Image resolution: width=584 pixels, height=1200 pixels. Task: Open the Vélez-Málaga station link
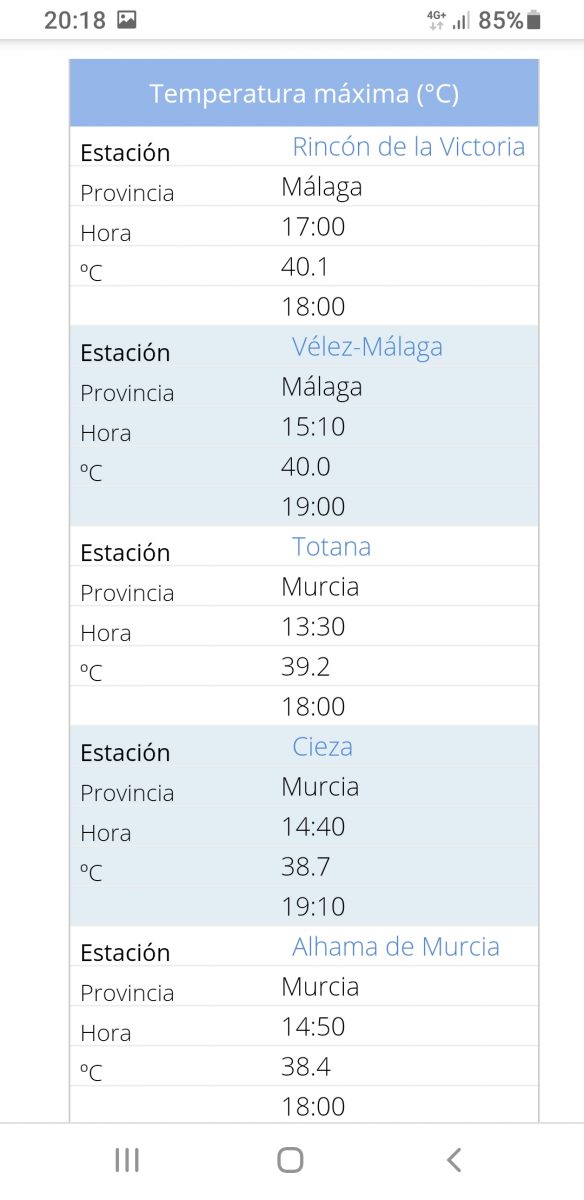click(367, 347)
